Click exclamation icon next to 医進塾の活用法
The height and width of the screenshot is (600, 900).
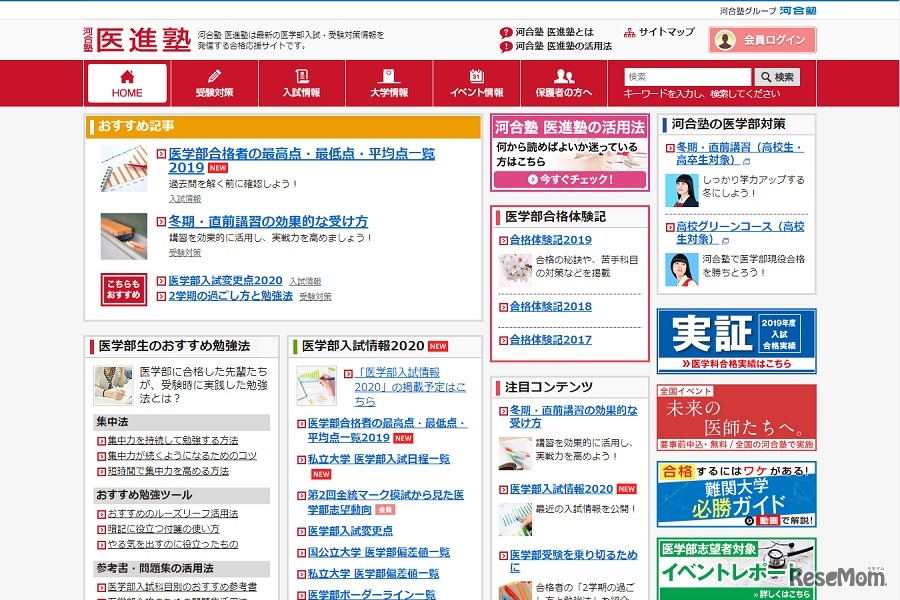(x=506, y=47)
